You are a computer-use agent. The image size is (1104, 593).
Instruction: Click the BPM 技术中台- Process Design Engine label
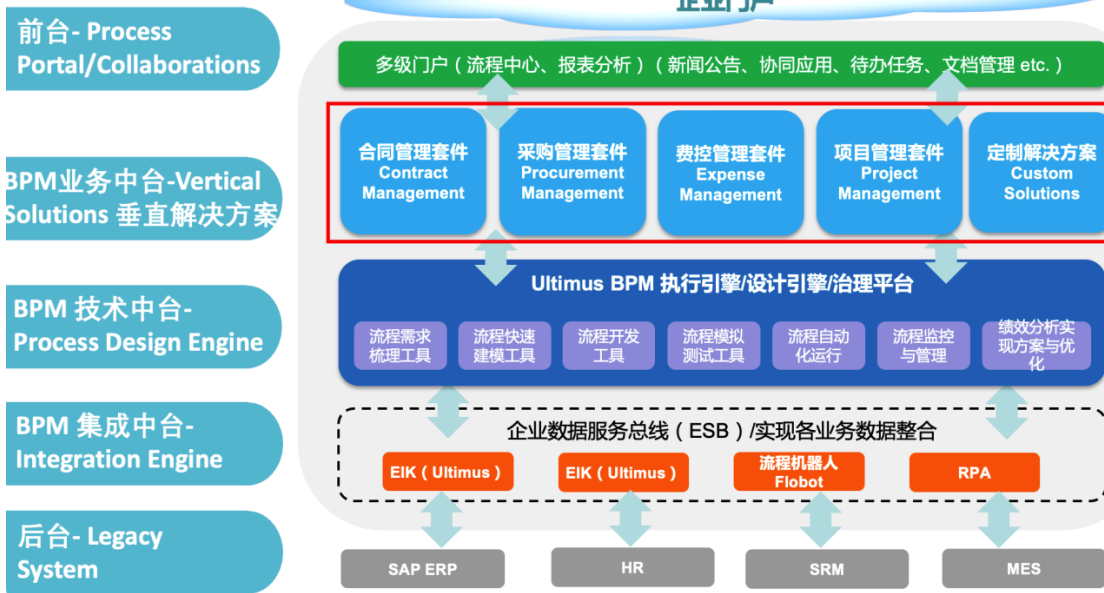[143, 326]
